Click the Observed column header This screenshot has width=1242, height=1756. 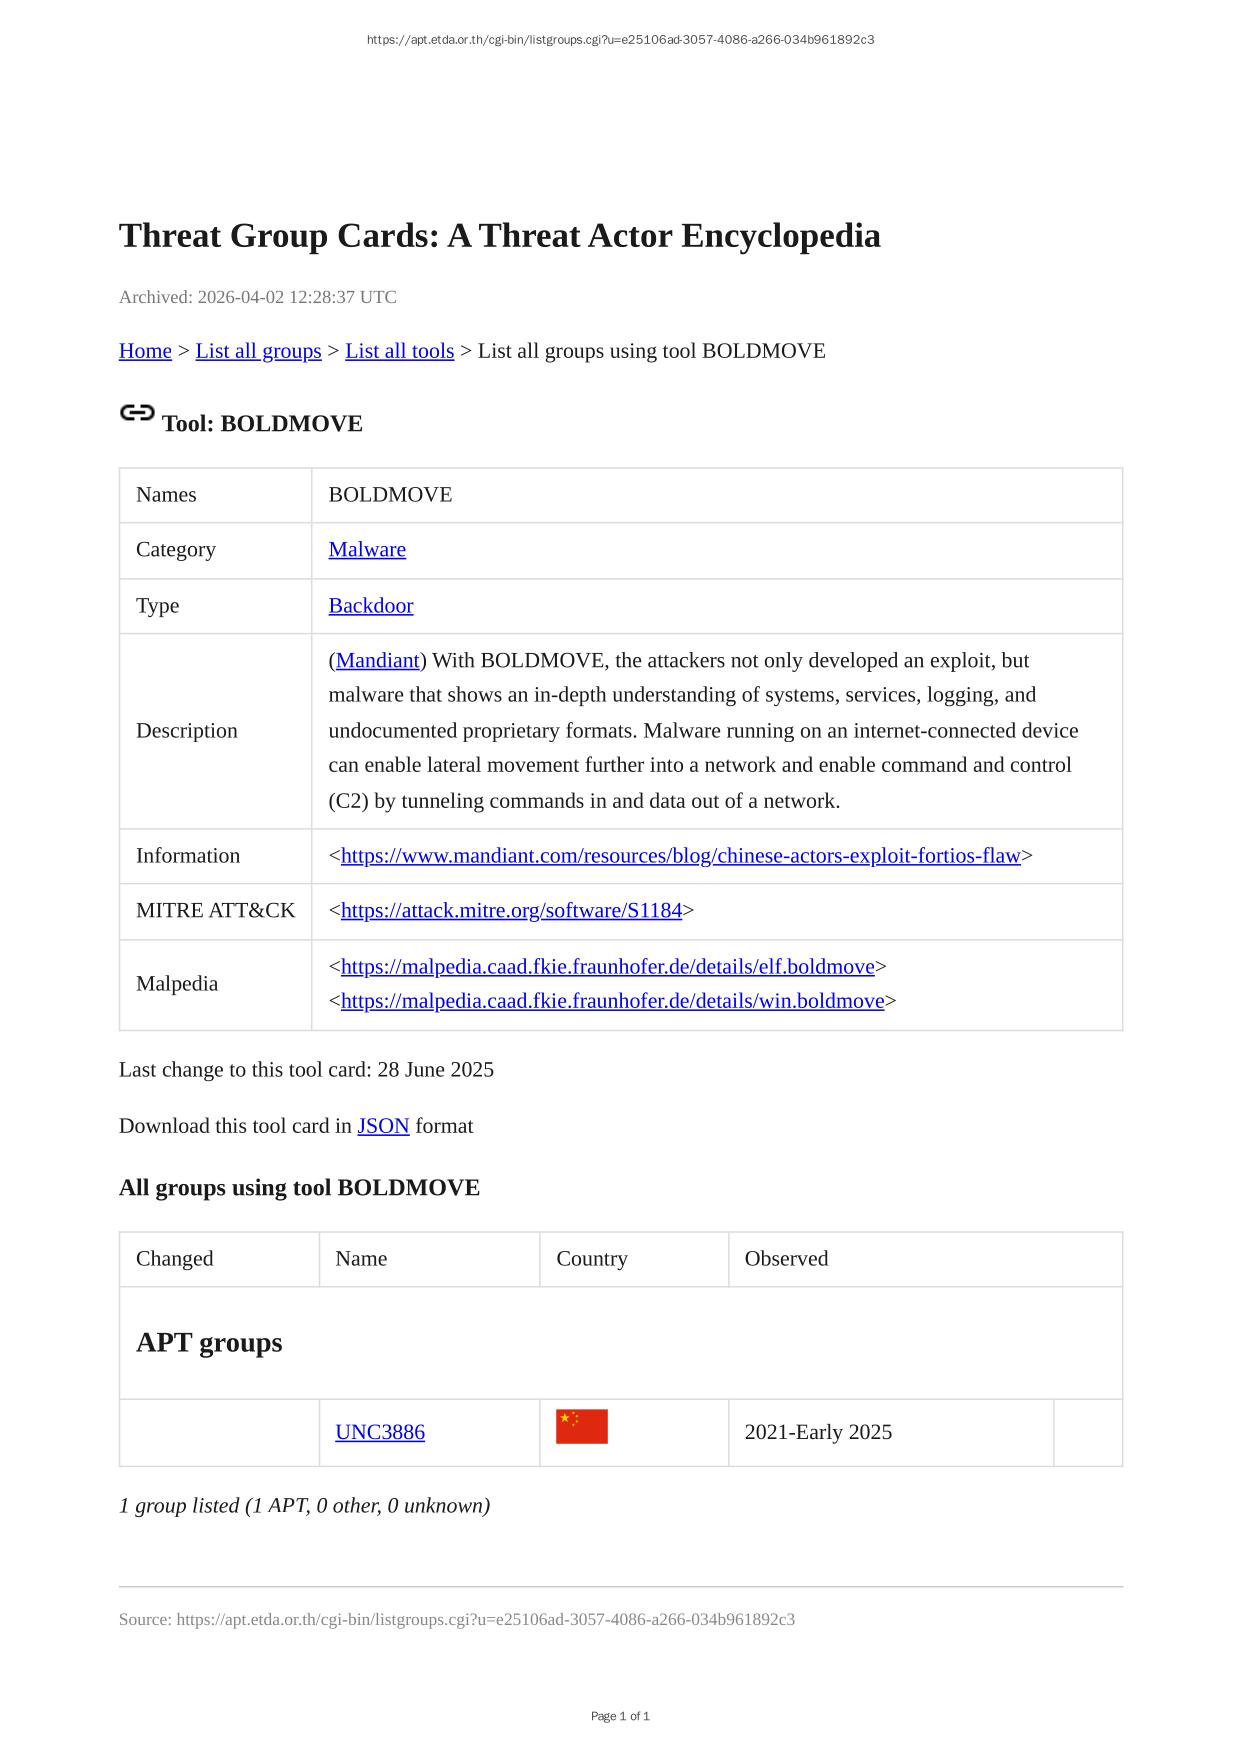786,1259
